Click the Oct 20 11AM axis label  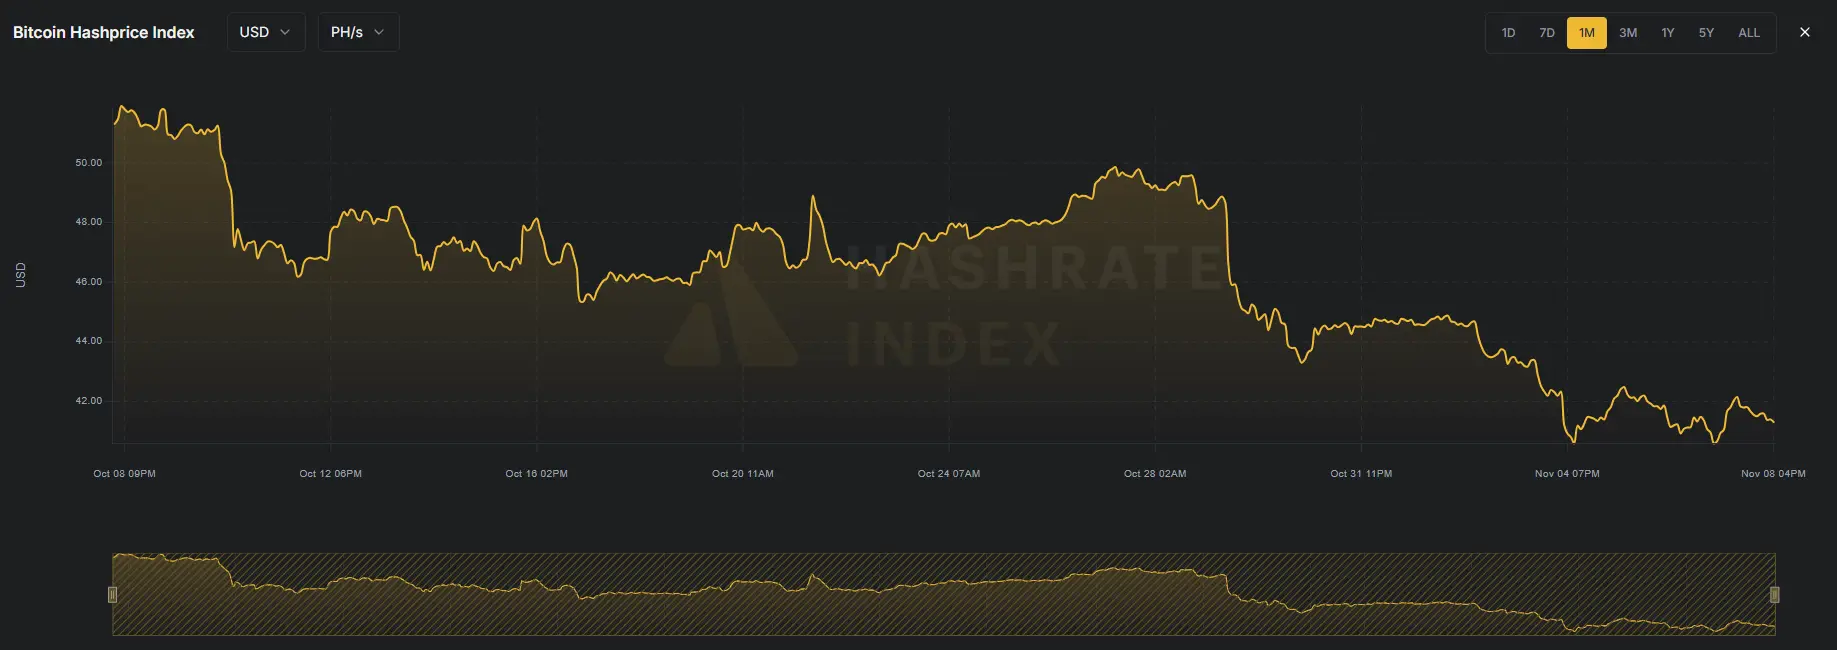742,474
